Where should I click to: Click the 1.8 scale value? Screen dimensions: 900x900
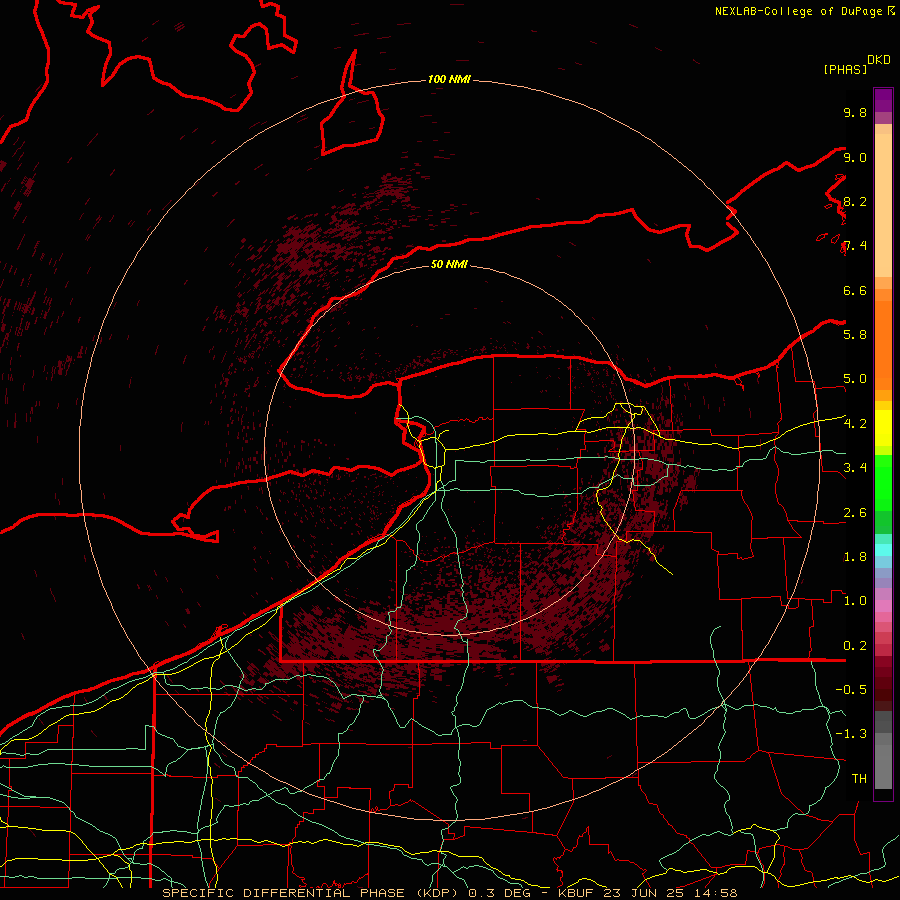point(855,557)
